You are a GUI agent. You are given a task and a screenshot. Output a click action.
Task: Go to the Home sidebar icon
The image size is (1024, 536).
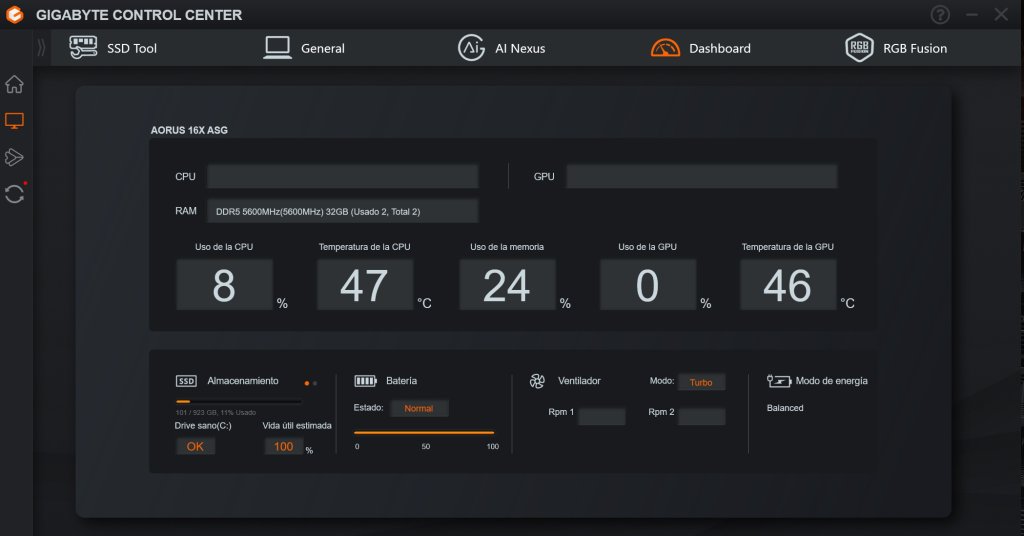pyautogui.click(x=14, y=84)
